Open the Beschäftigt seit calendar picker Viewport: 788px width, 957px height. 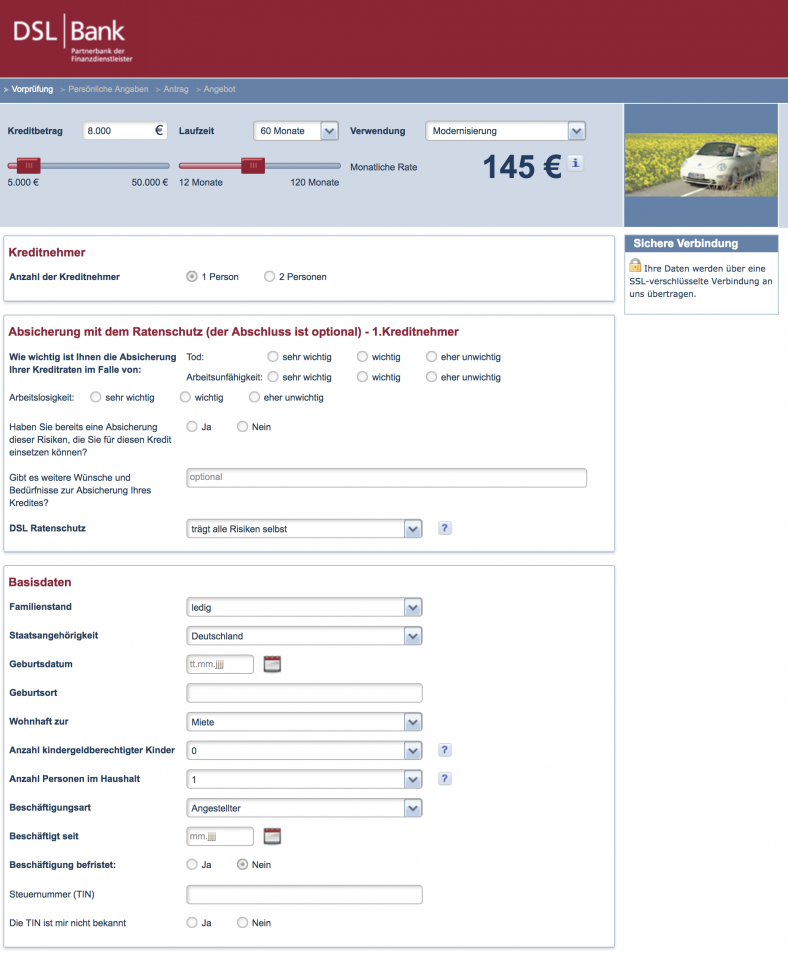(272, 836)
